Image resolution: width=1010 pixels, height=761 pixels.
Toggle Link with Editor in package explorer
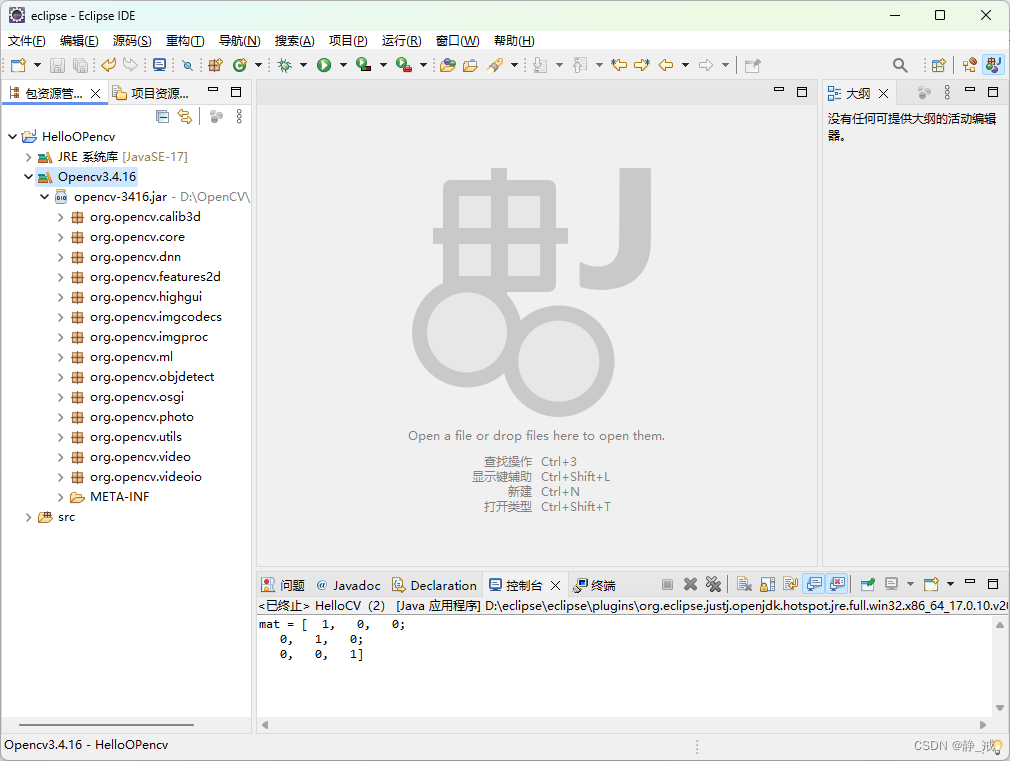(186, 116)
